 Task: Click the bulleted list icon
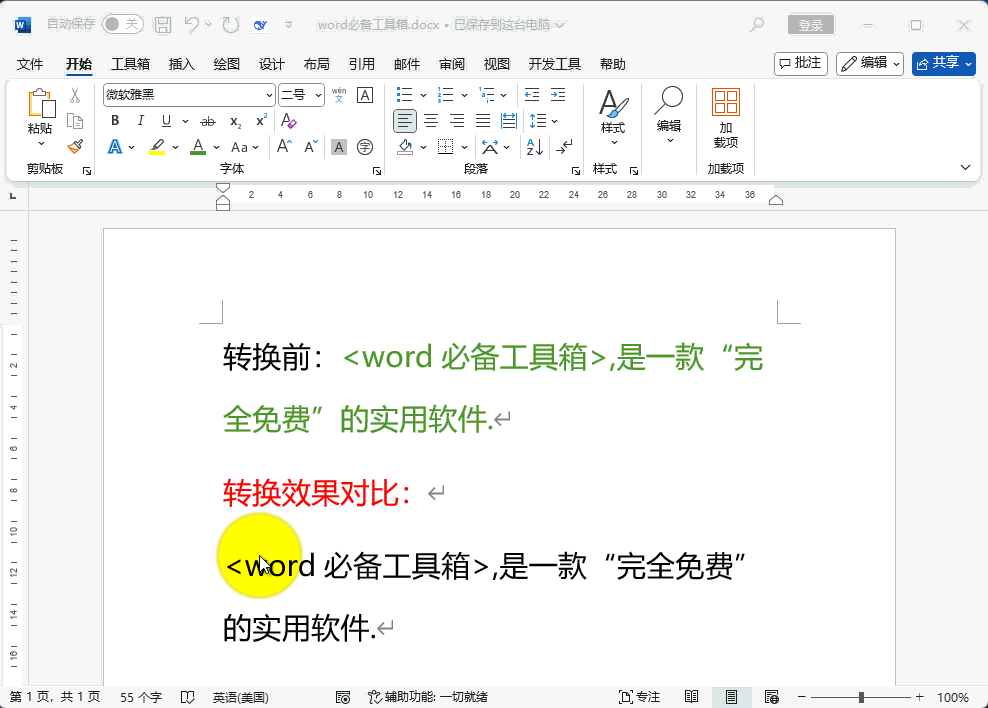(x=405, y=95)
